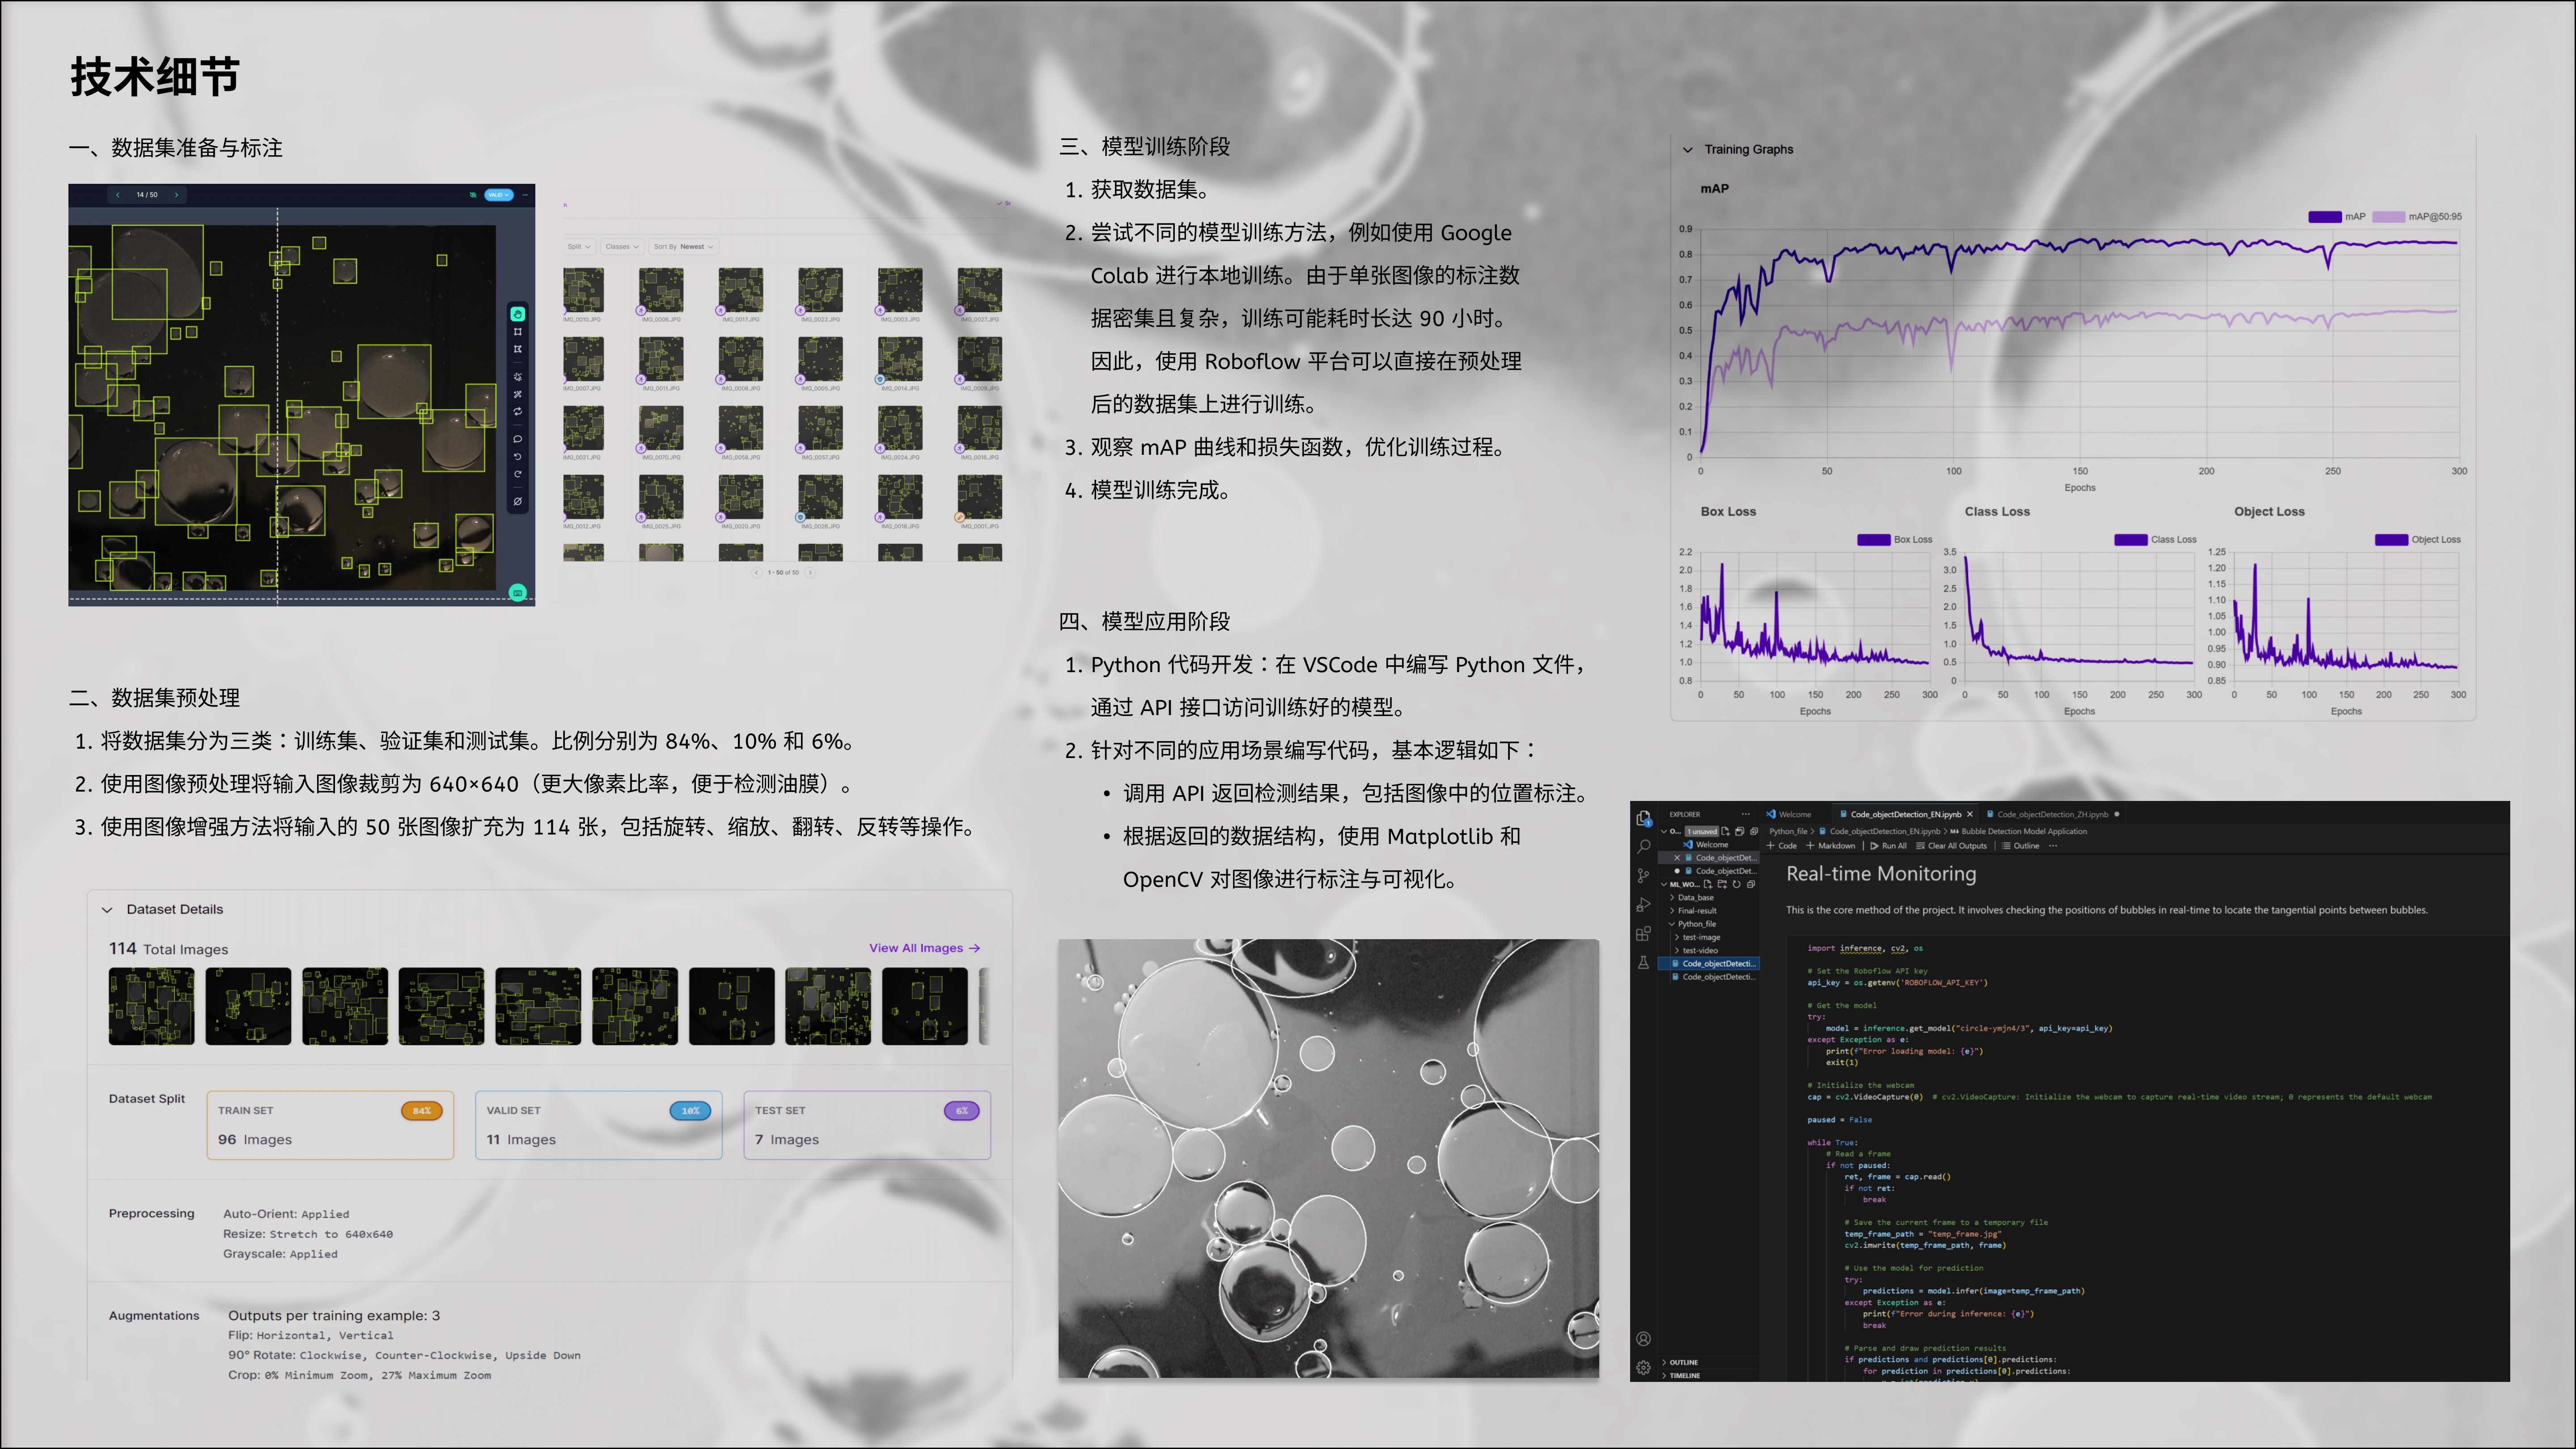Open Source Control in VS Code activity bar
2576x1449 pixels.
coord(1643,876)
